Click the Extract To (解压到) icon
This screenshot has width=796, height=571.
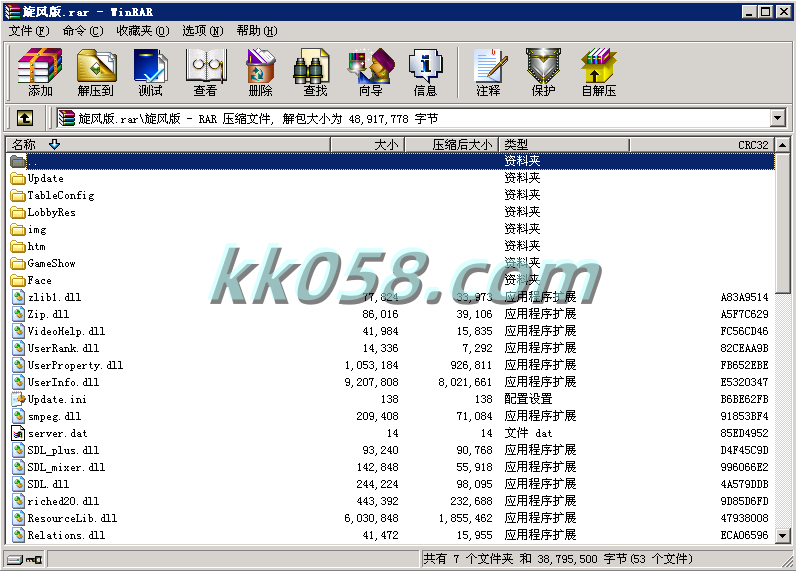point(95,73)
